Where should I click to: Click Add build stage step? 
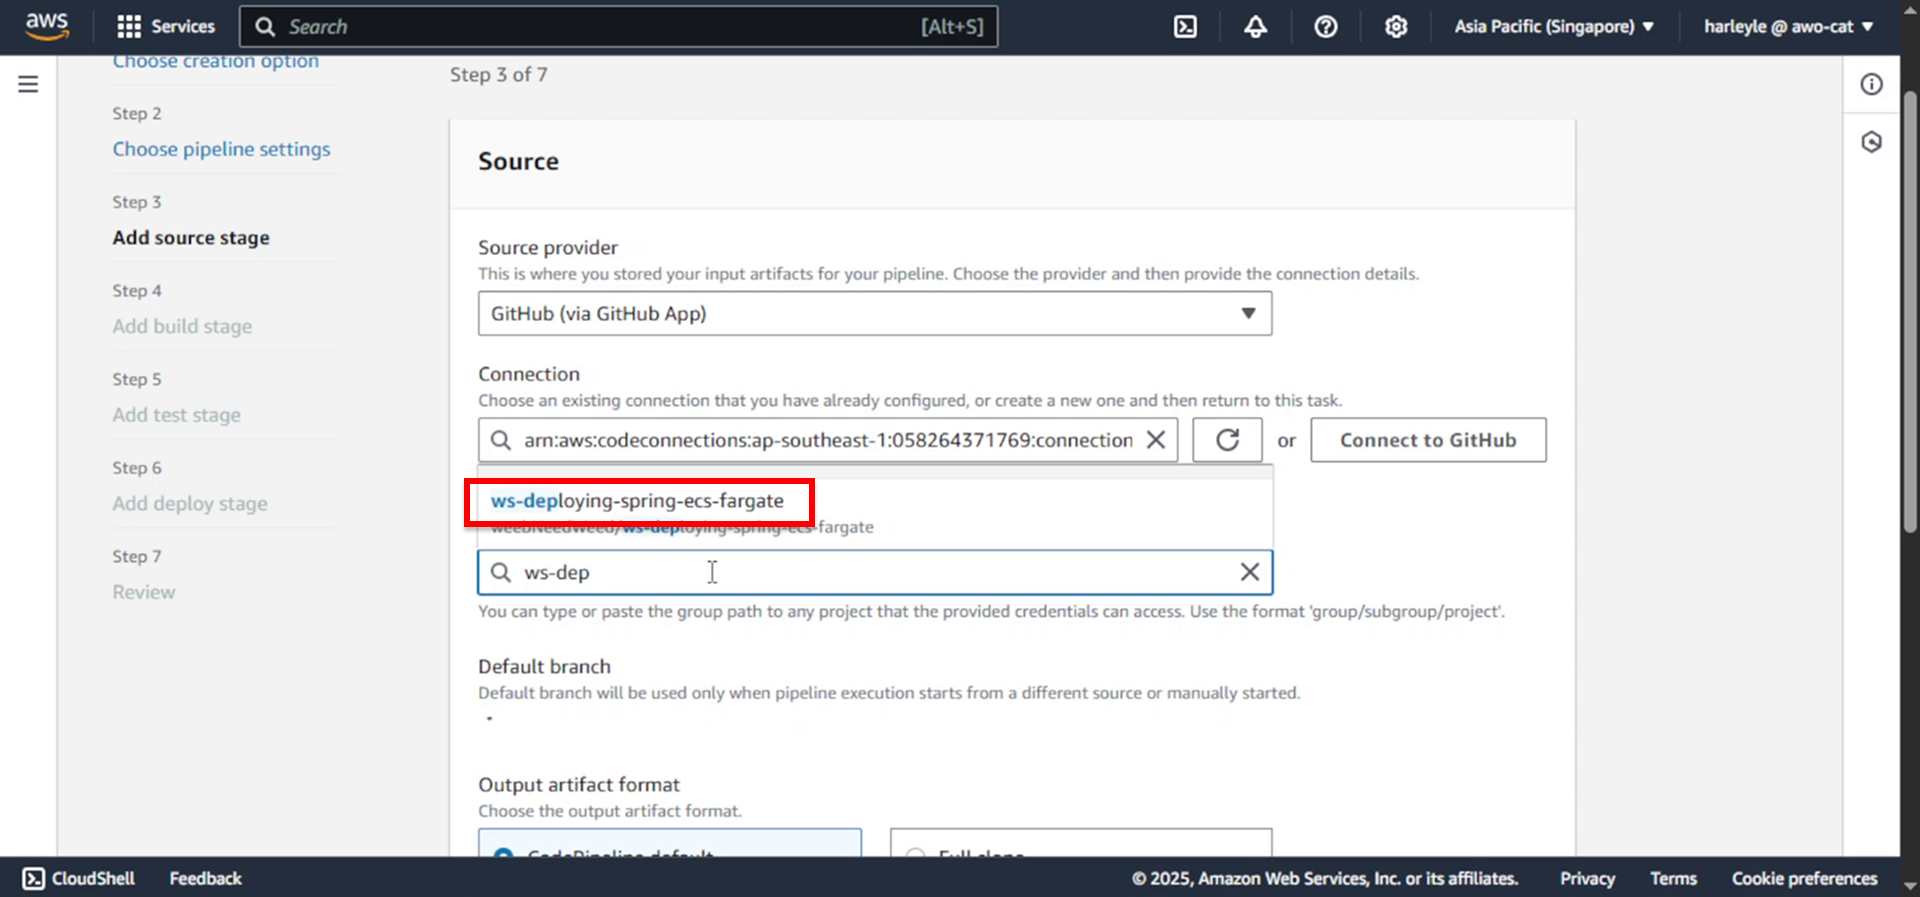coord(182,326)
